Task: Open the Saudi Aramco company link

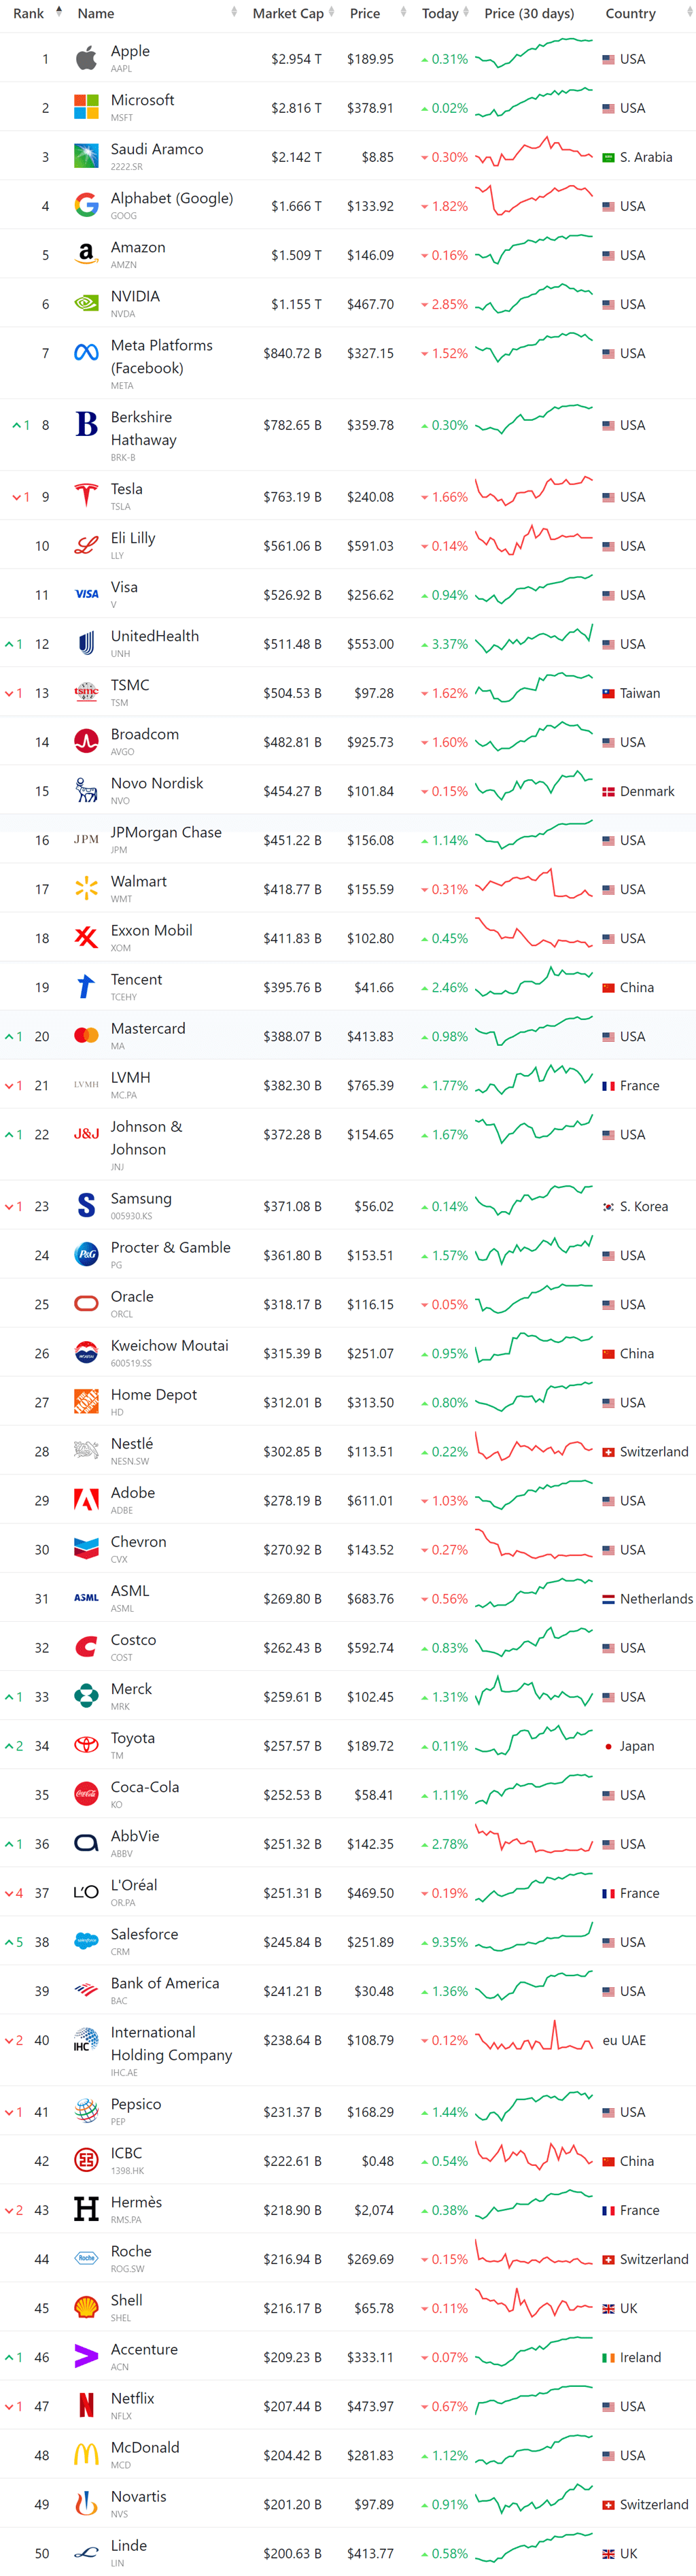Action: [x=157, y=149]
